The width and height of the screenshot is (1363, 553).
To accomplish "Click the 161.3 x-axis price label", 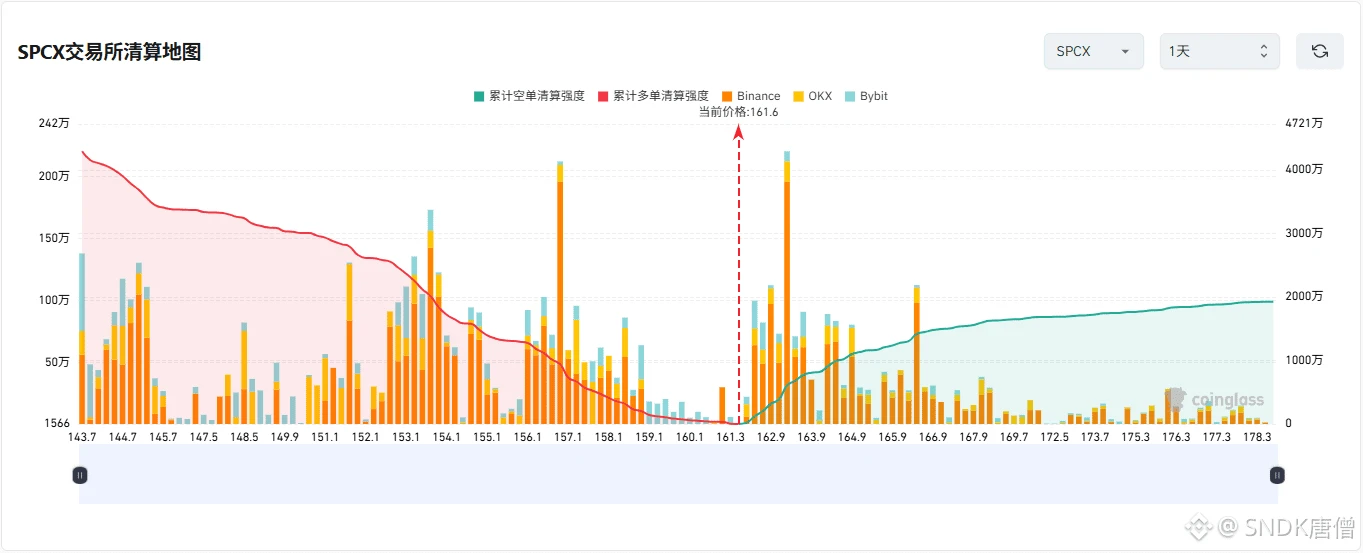I will (x=730, y=437).
